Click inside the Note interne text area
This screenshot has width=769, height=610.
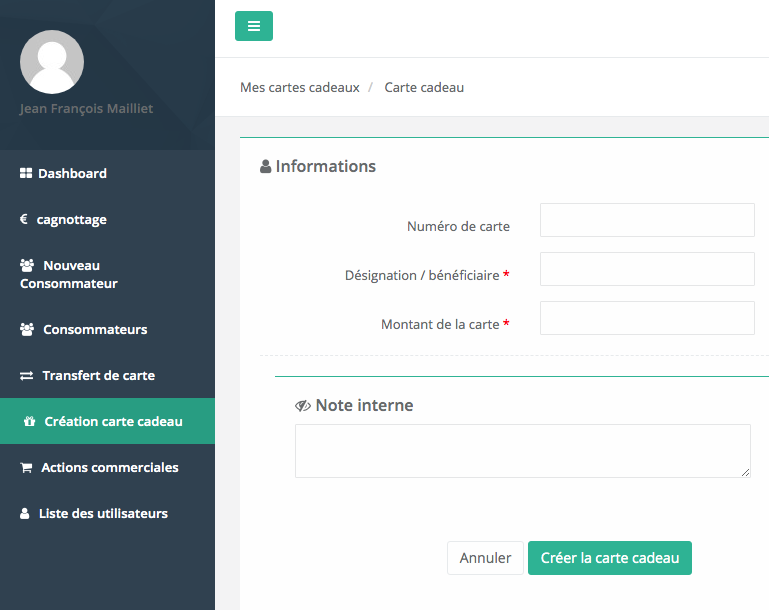pos(522,451)
